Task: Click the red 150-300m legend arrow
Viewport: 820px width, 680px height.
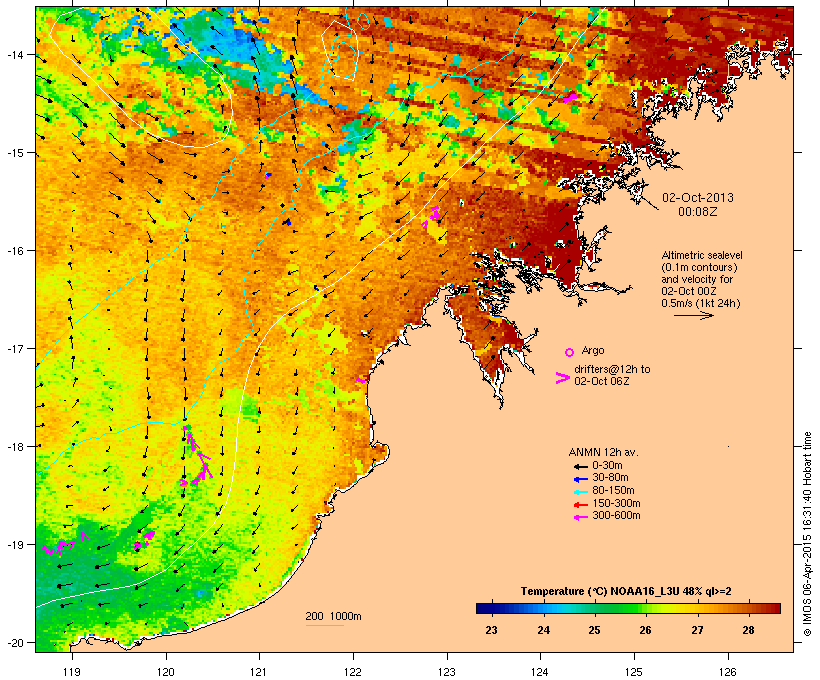Action: coord(581,505)
